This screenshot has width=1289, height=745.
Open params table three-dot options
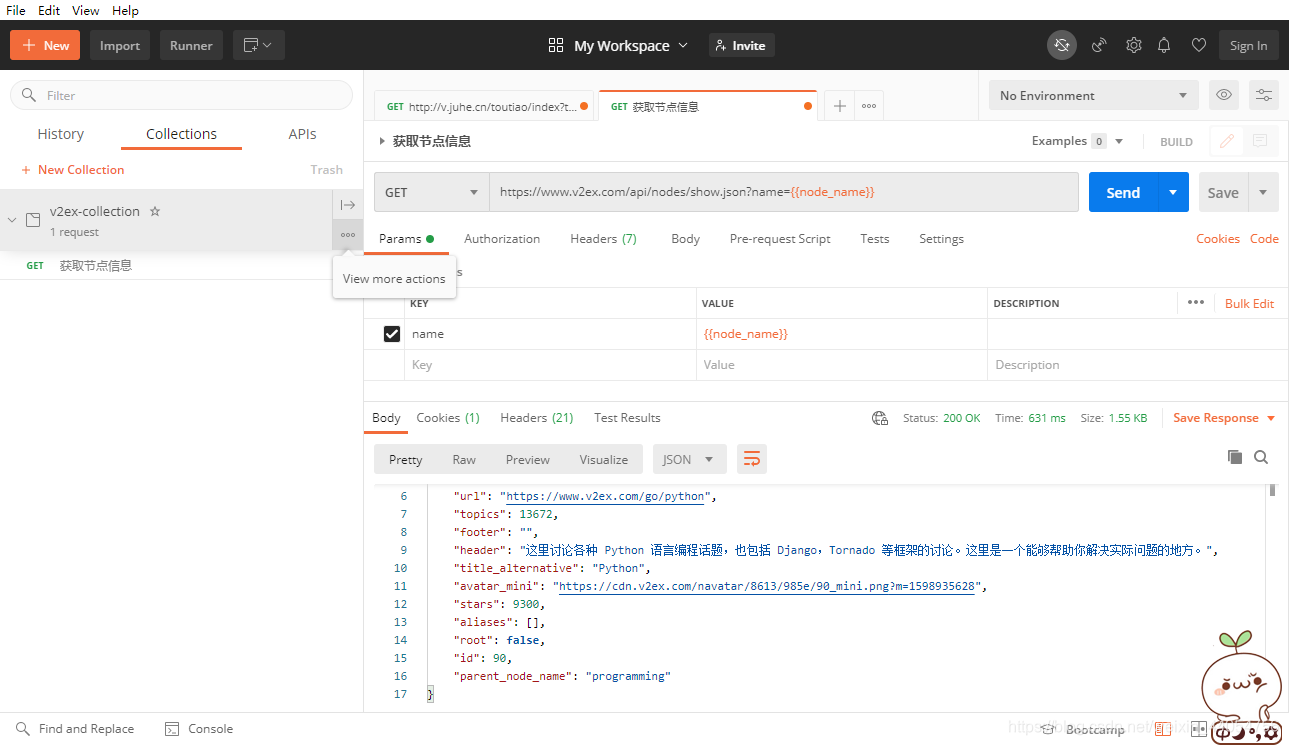point(1196,302)
